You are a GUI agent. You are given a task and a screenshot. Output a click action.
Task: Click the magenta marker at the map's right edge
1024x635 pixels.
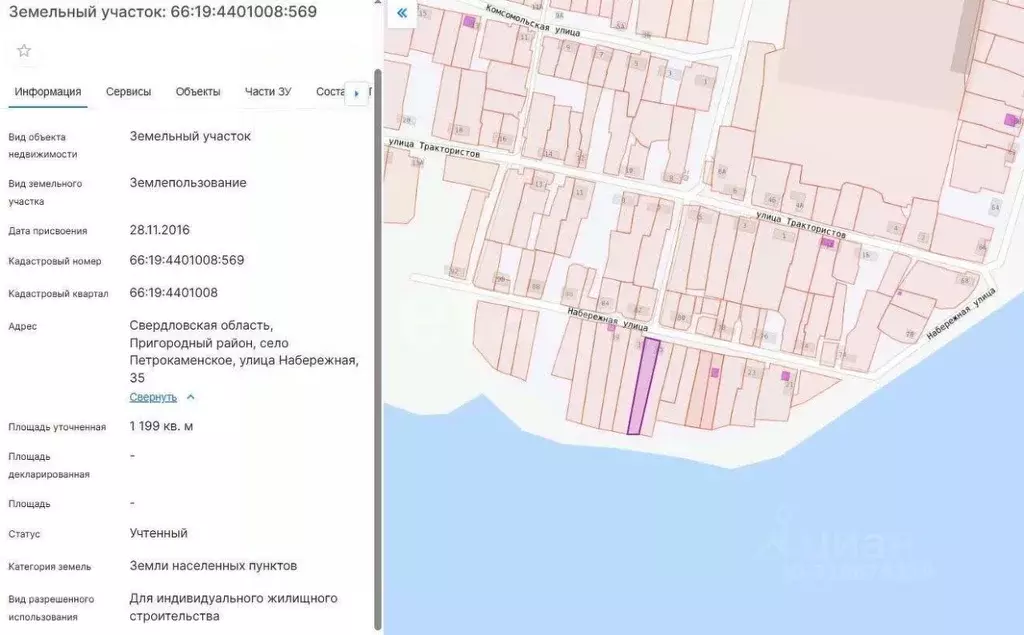tap(1008, 119)
